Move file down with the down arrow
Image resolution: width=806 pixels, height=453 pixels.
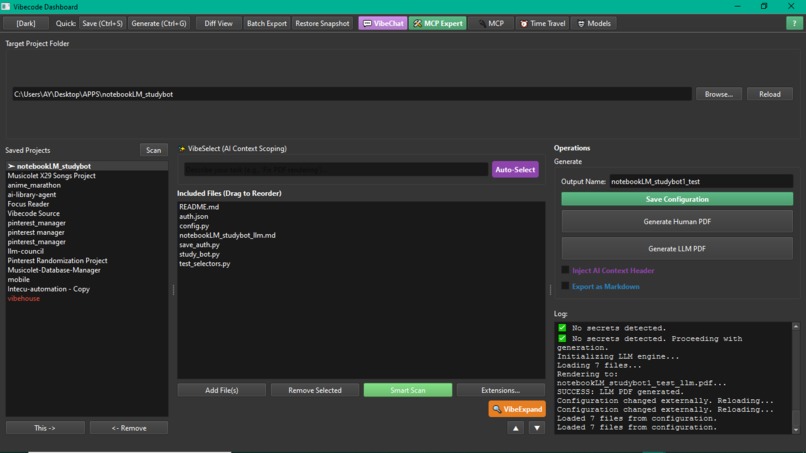pyautogui.click(x=537, y=428)
